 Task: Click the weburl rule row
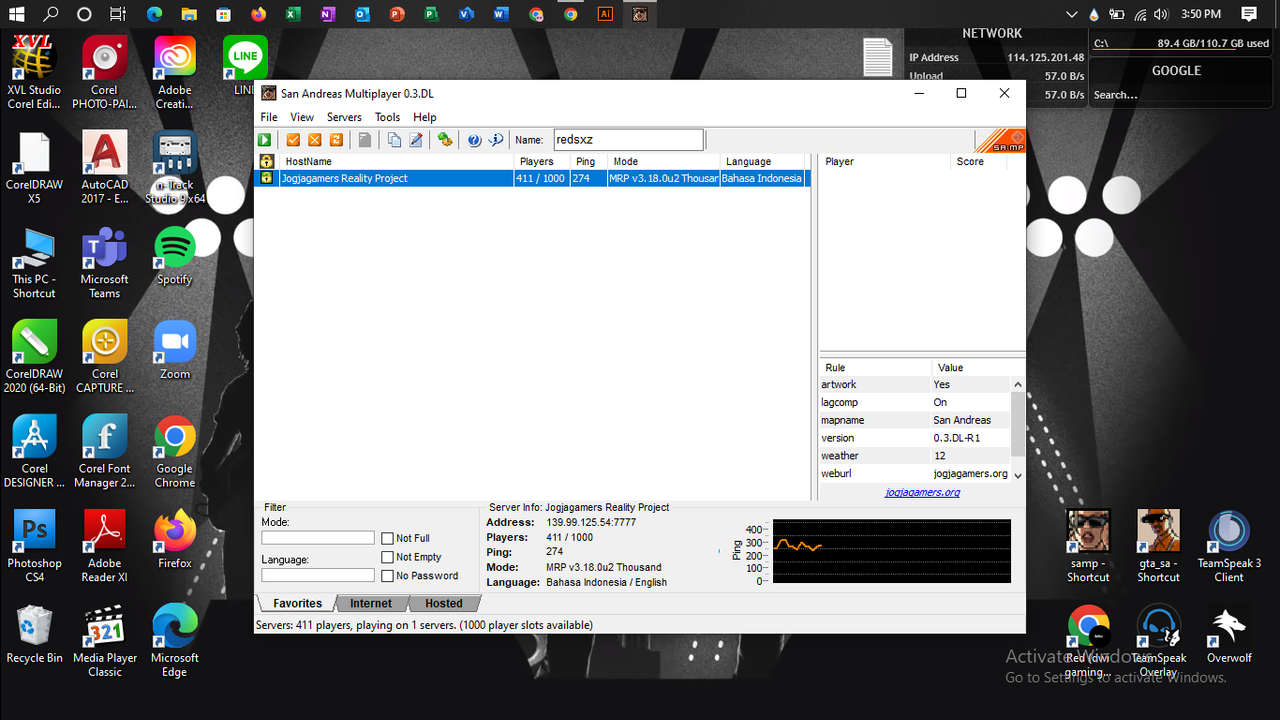(x=915, y=474)
